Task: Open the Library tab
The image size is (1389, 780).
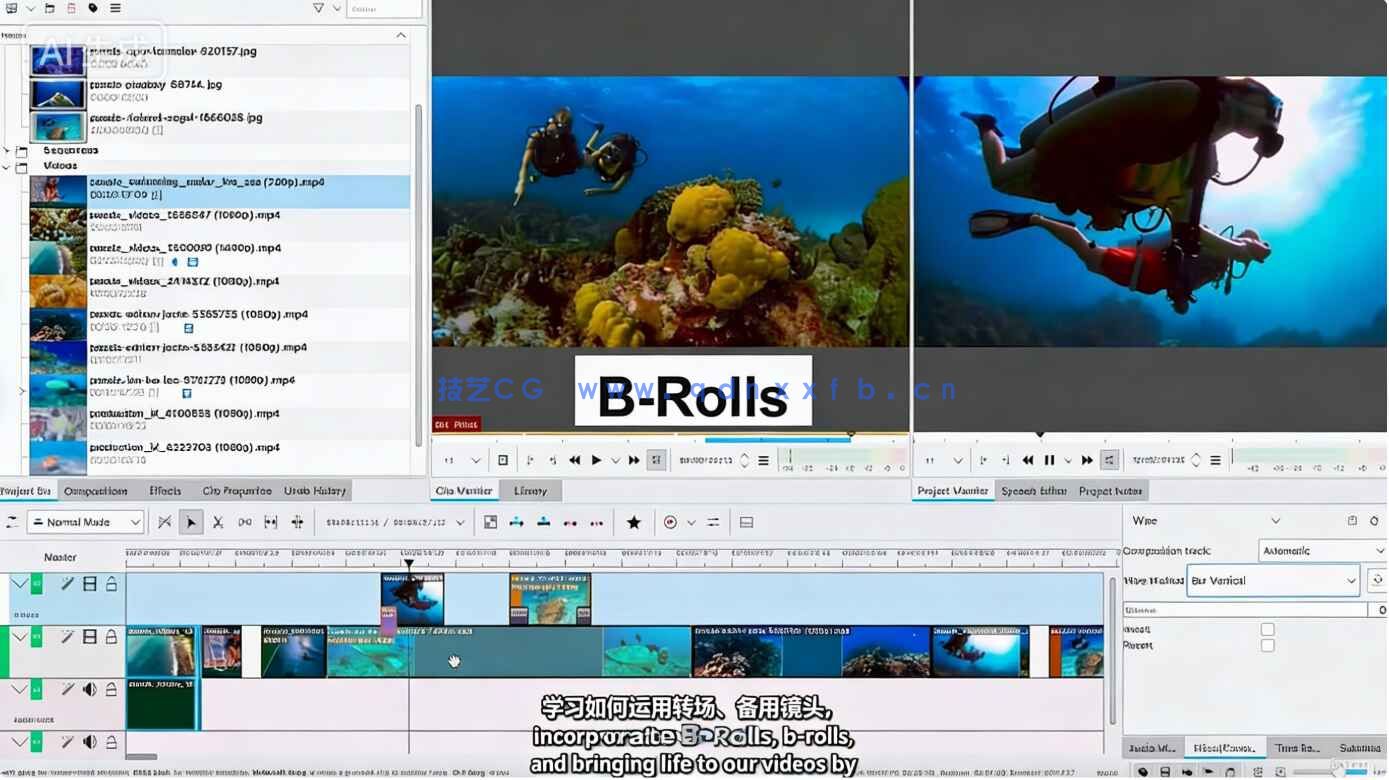Action: 530,491
